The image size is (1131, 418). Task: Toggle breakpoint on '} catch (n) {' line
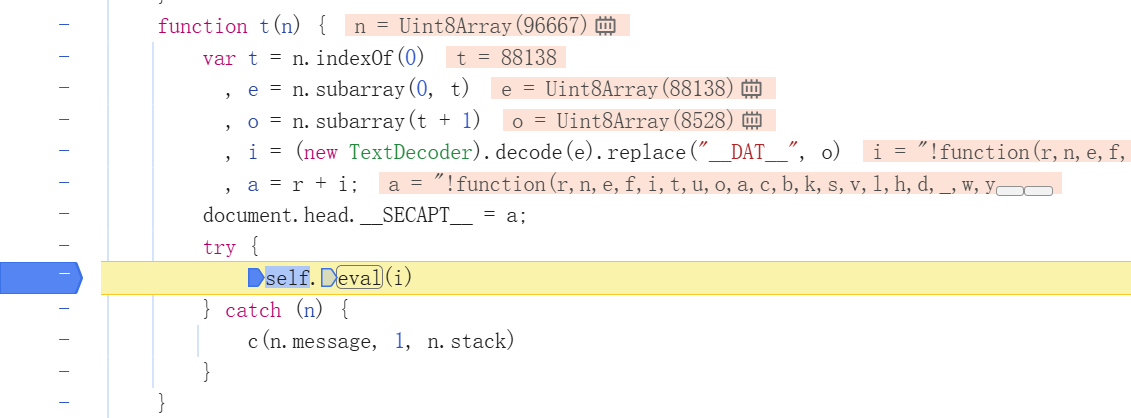(x=63, y=310)
